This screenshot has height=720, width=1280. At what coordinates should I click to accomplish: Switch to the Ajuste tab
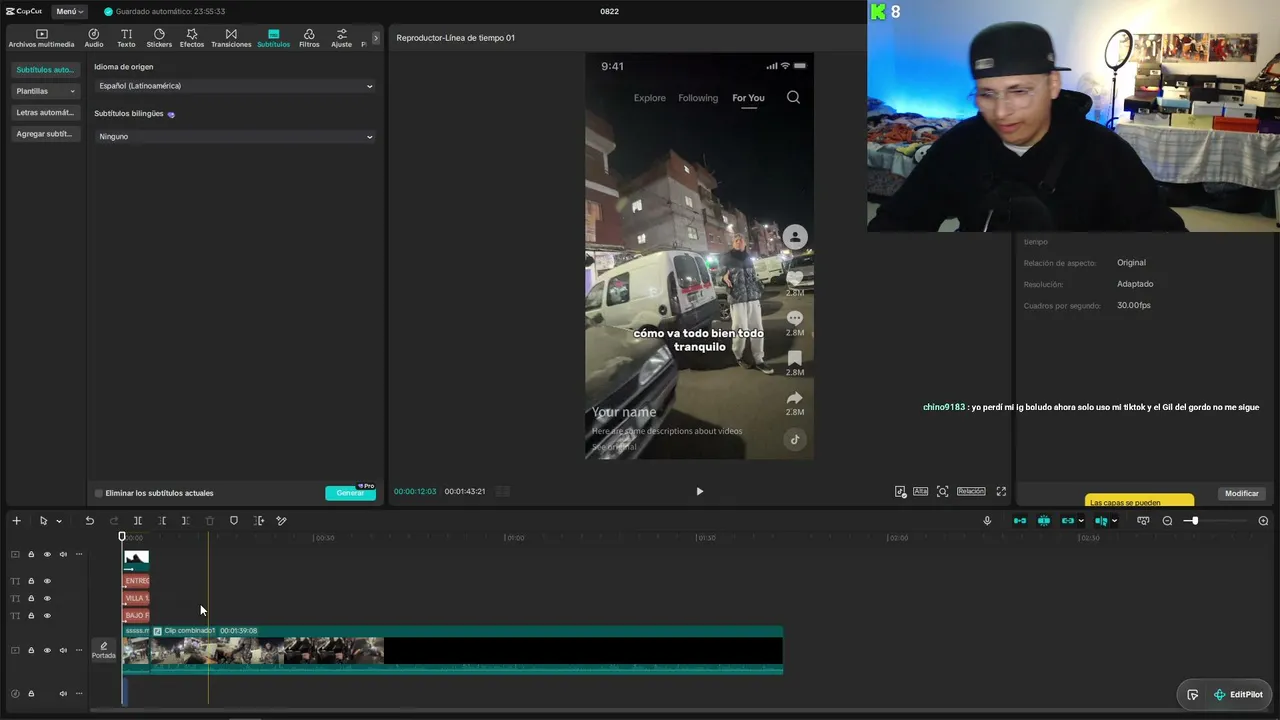(x=342, y=38)
